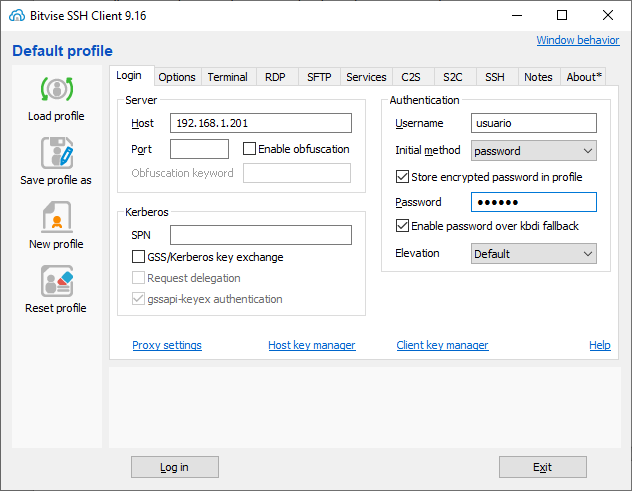Go to the Services tab
The width and height of the screenshot is (632, 491).
tap(366, 77)
